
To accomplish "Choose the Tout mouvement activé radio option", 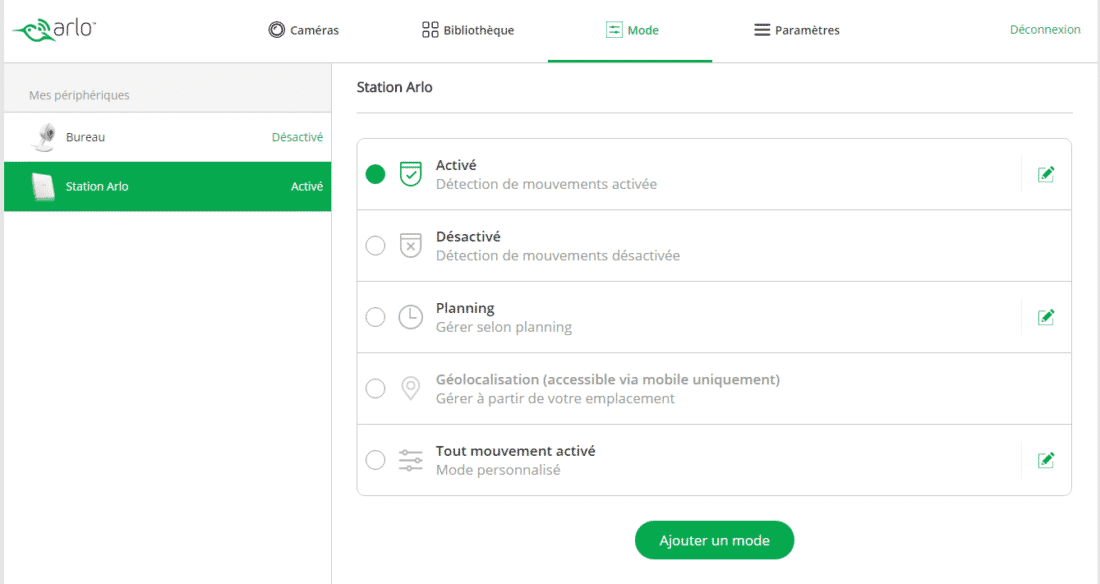I will [375, 460].
